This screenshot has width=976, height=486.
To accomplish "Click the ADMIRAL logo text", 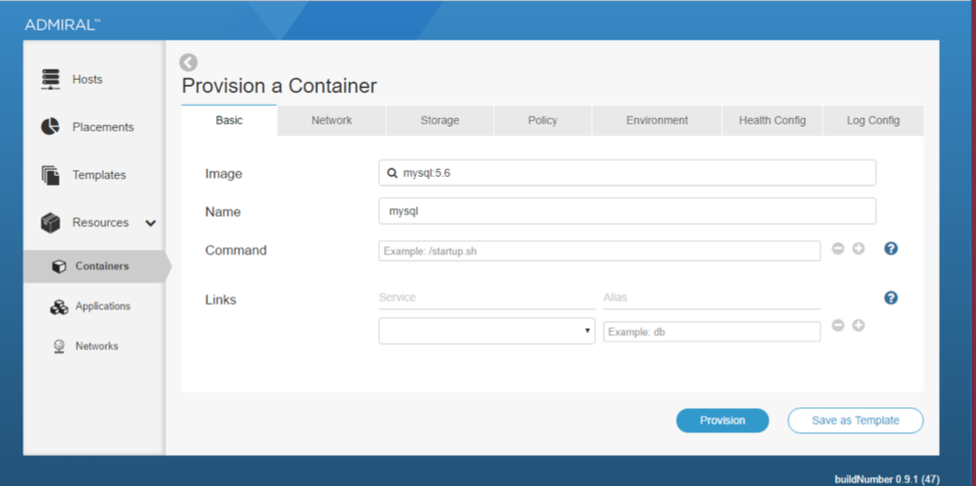I will 62,25.
